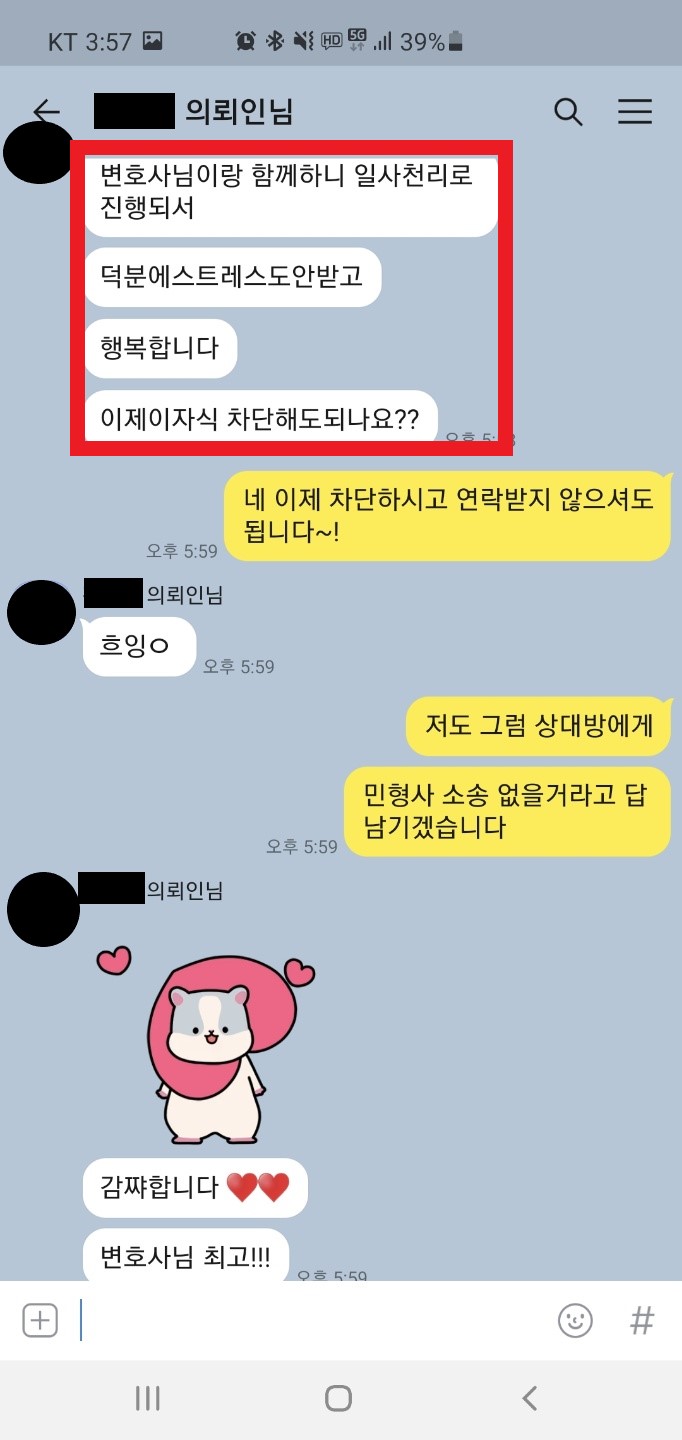Tap the '변호사님 최고!!!' message bubble
Screen dimensions: 682x1440
click(x=186, y=1254)
